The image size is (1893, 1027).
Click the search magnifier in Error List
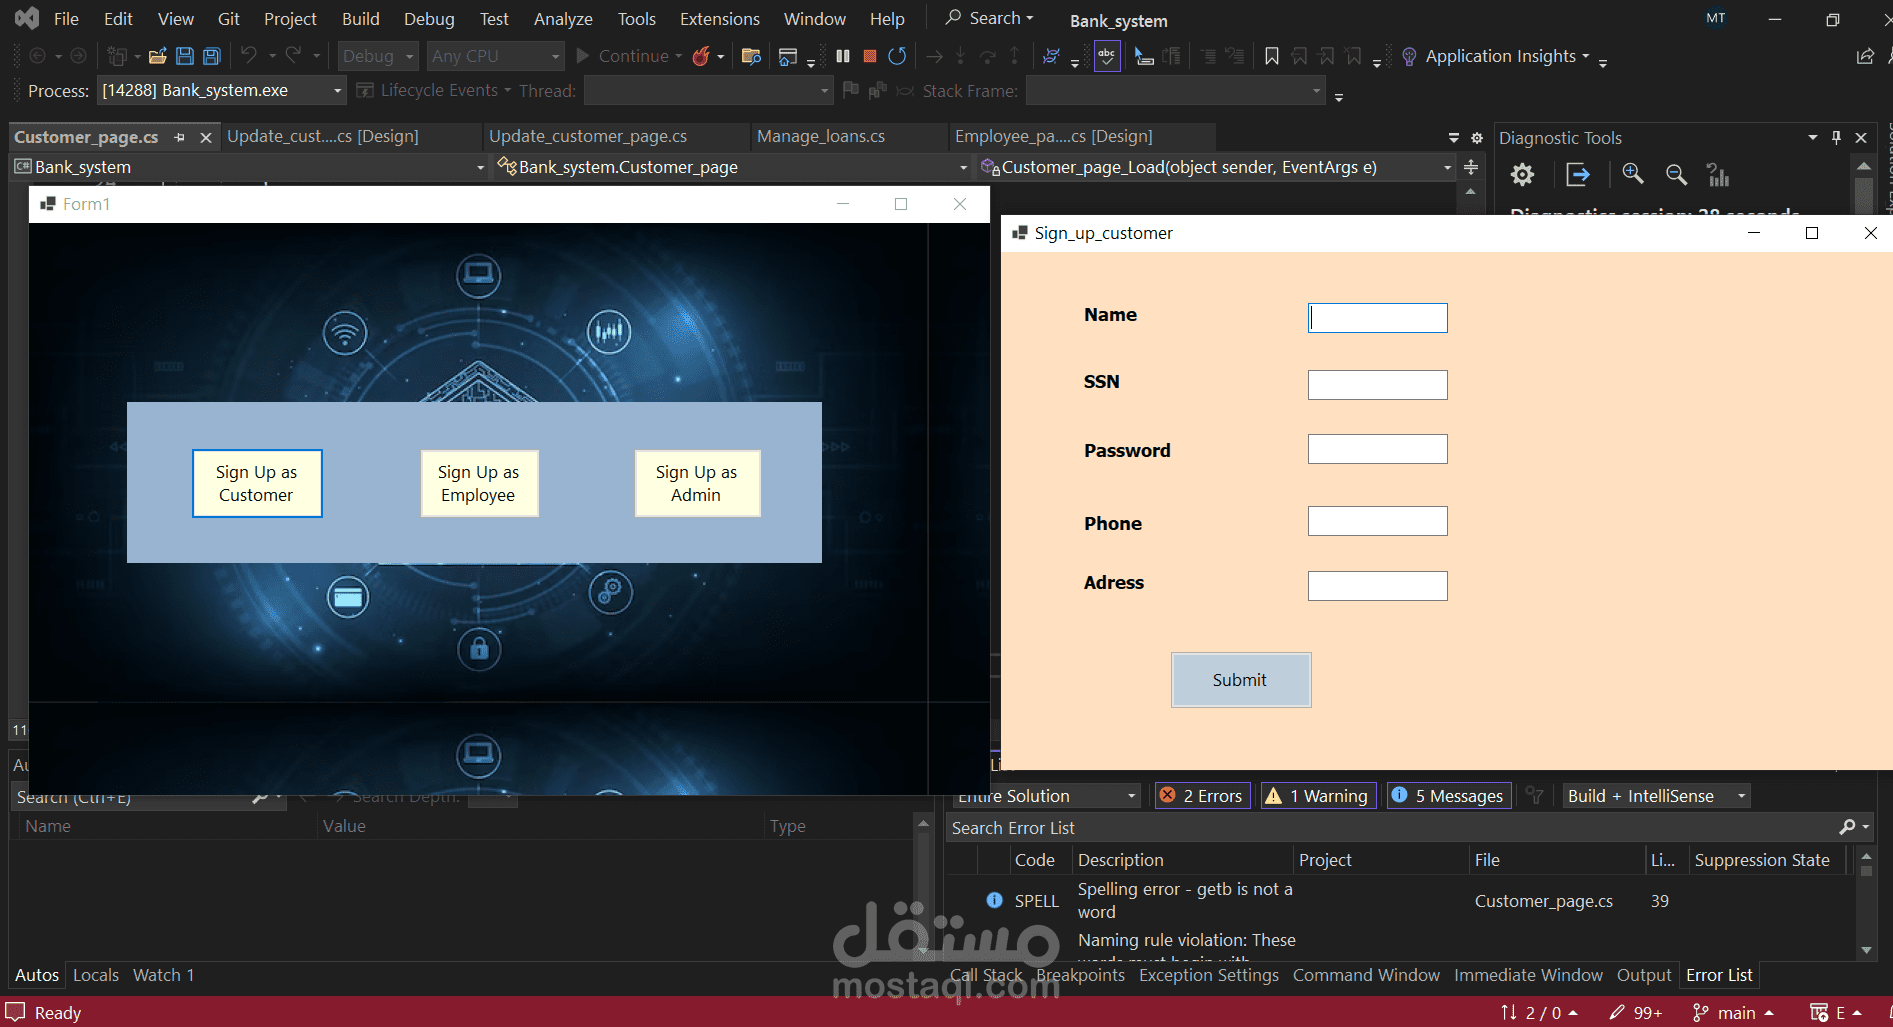pos(1847,827)
